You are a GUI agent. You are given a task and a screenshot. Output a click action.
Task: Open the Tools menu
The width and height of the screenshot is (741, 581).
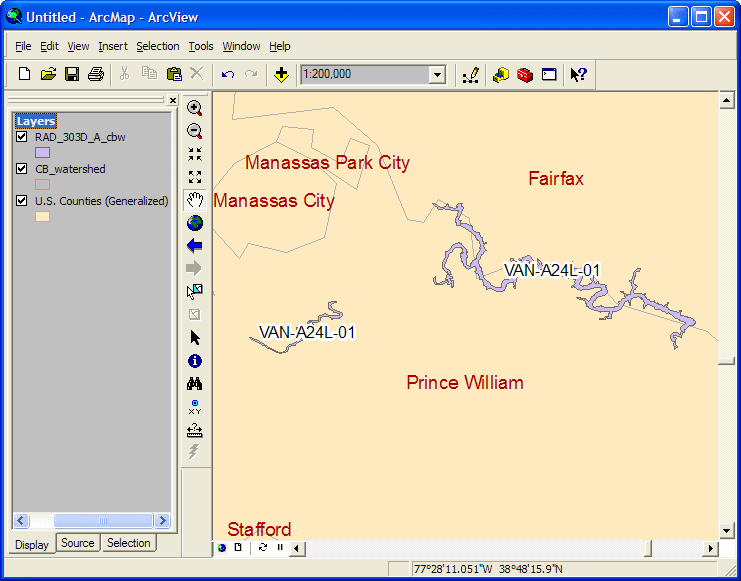pyautogui.click(x=200, y=46)
